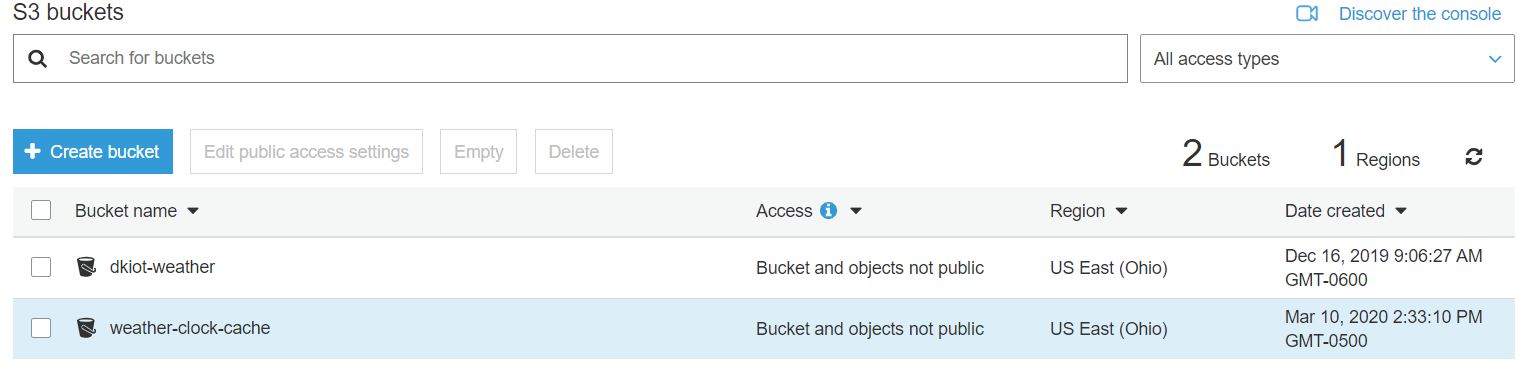Viewport: 1529px width, 365px height.
Task: Sort by Bucket name column arrow
Action: pos(193,212)
